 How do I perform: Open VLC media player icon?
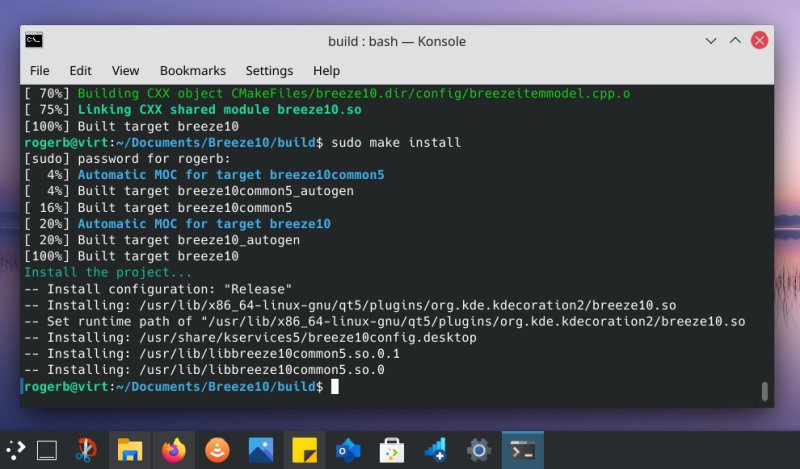pyautogui.click(x=217, y=450)
